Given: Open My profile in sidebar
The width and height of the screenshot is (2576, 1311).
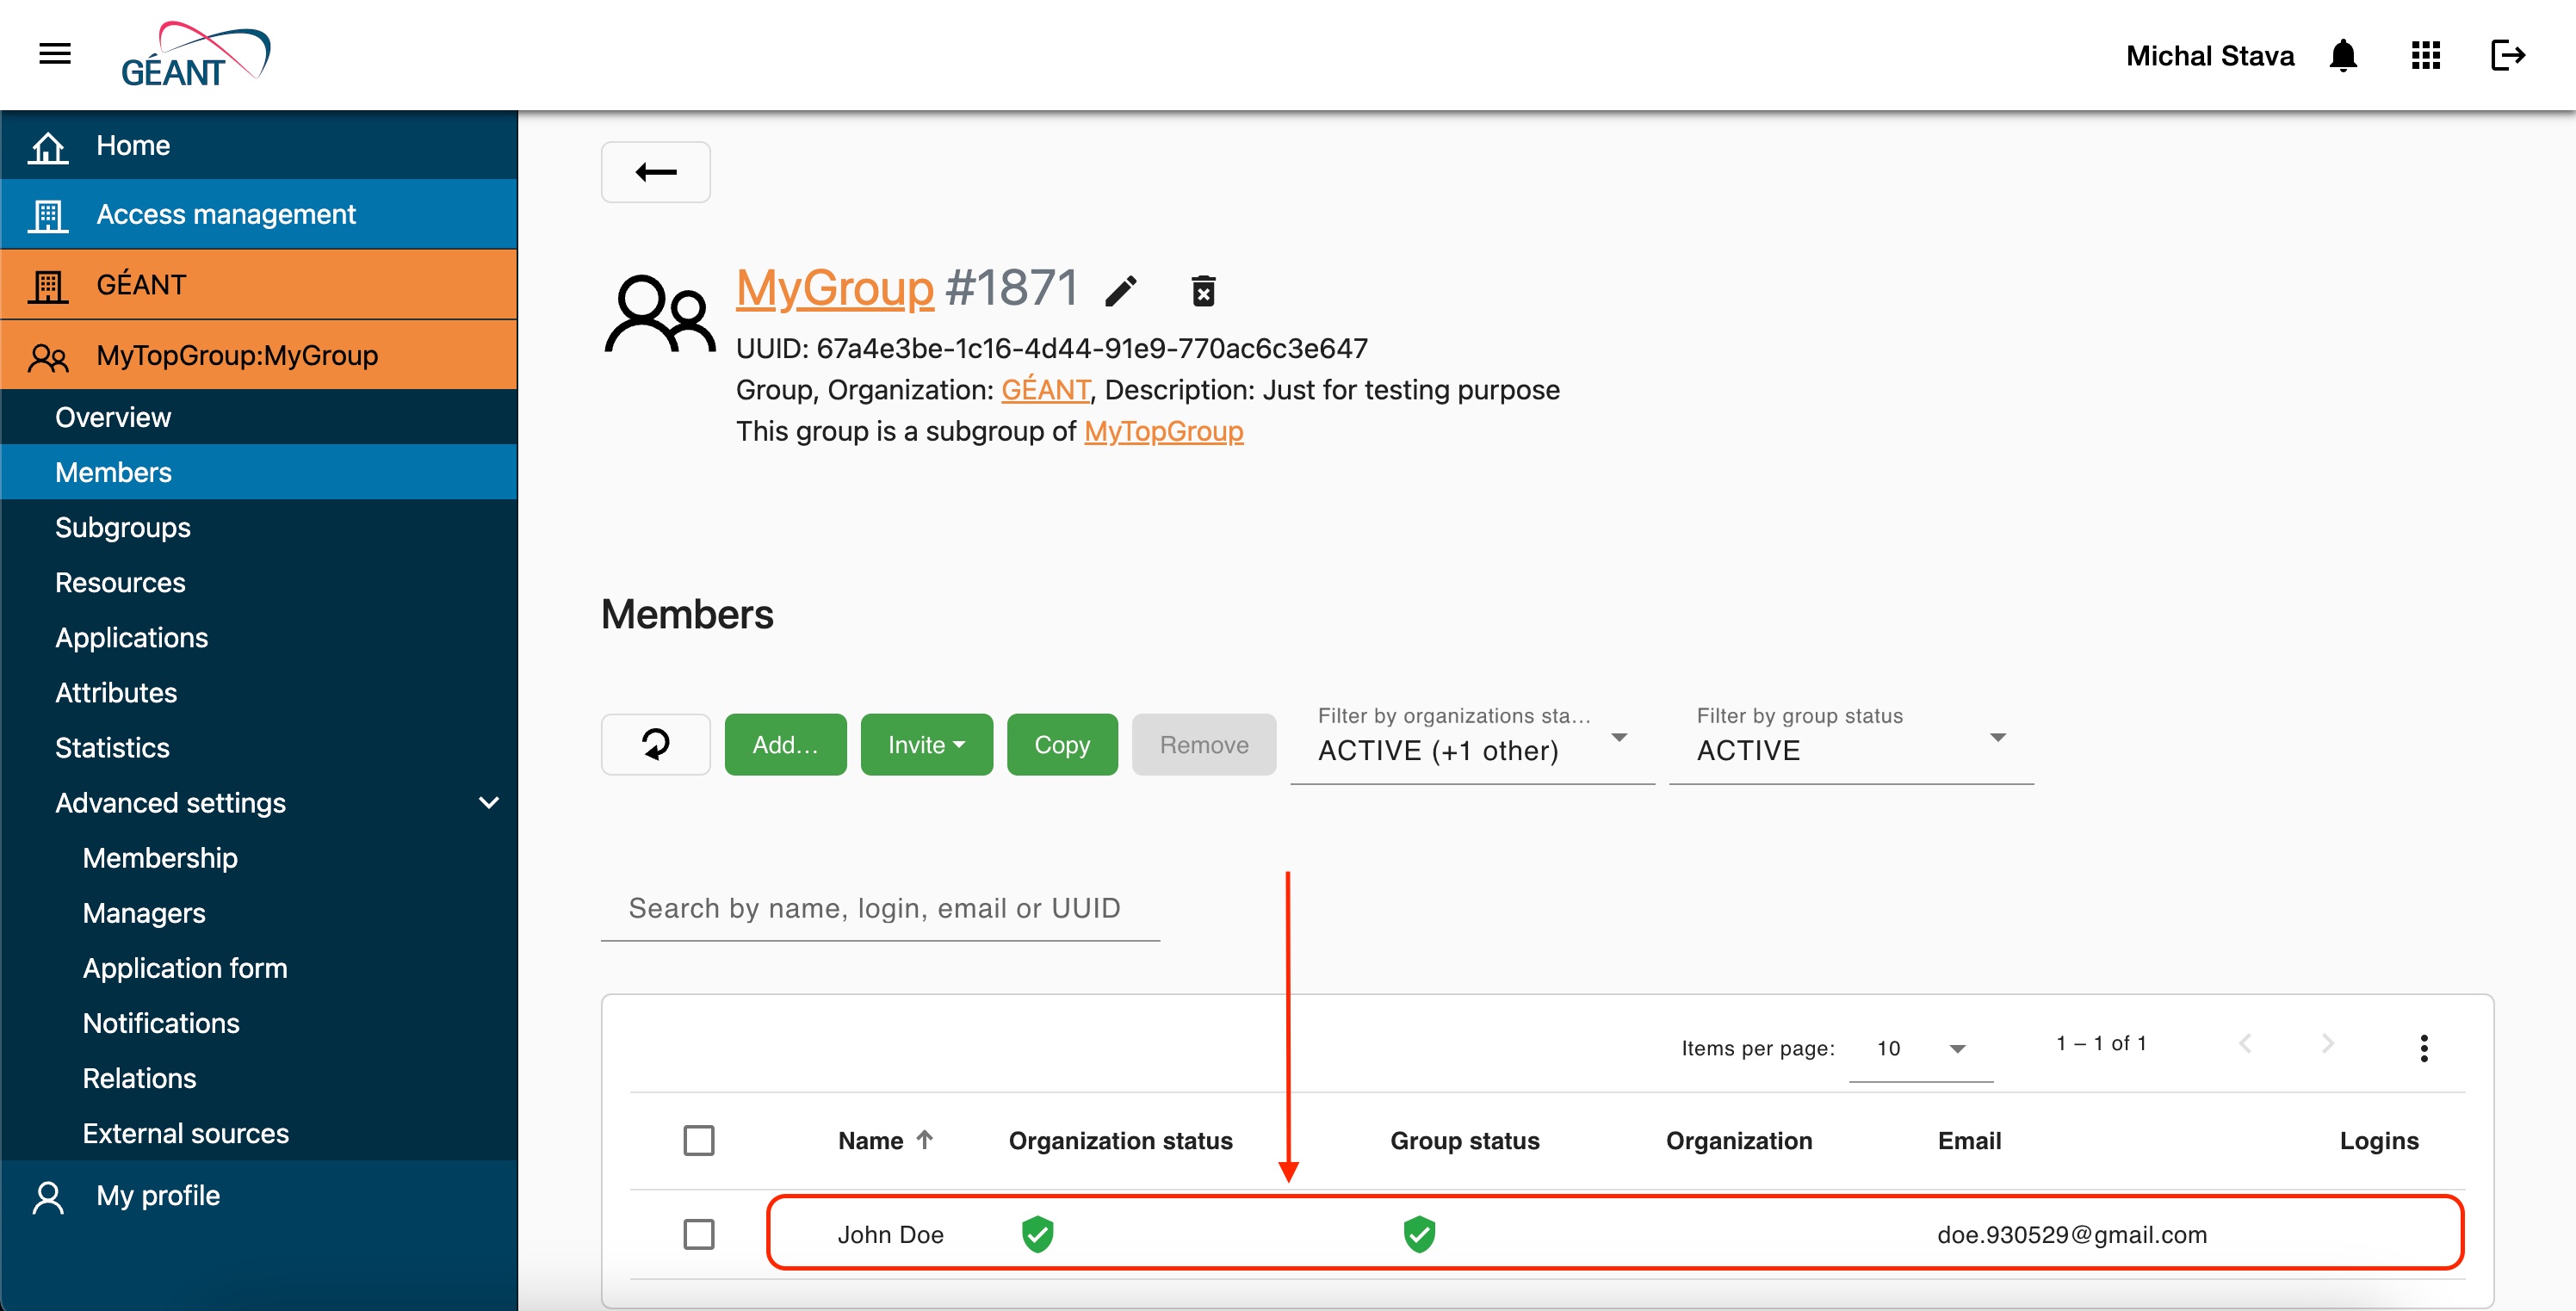Looking at the screenshot, I should point(259,1196).
